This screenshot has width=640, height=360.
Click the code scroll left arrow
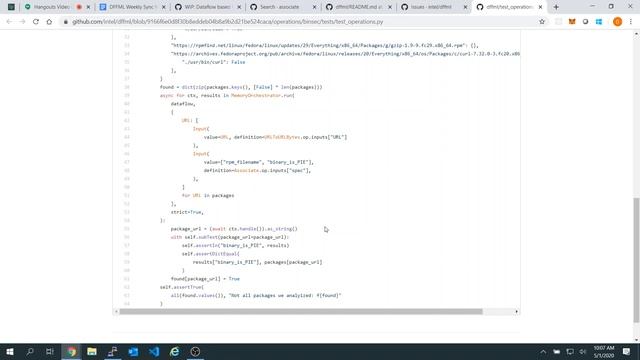point(116,311)
